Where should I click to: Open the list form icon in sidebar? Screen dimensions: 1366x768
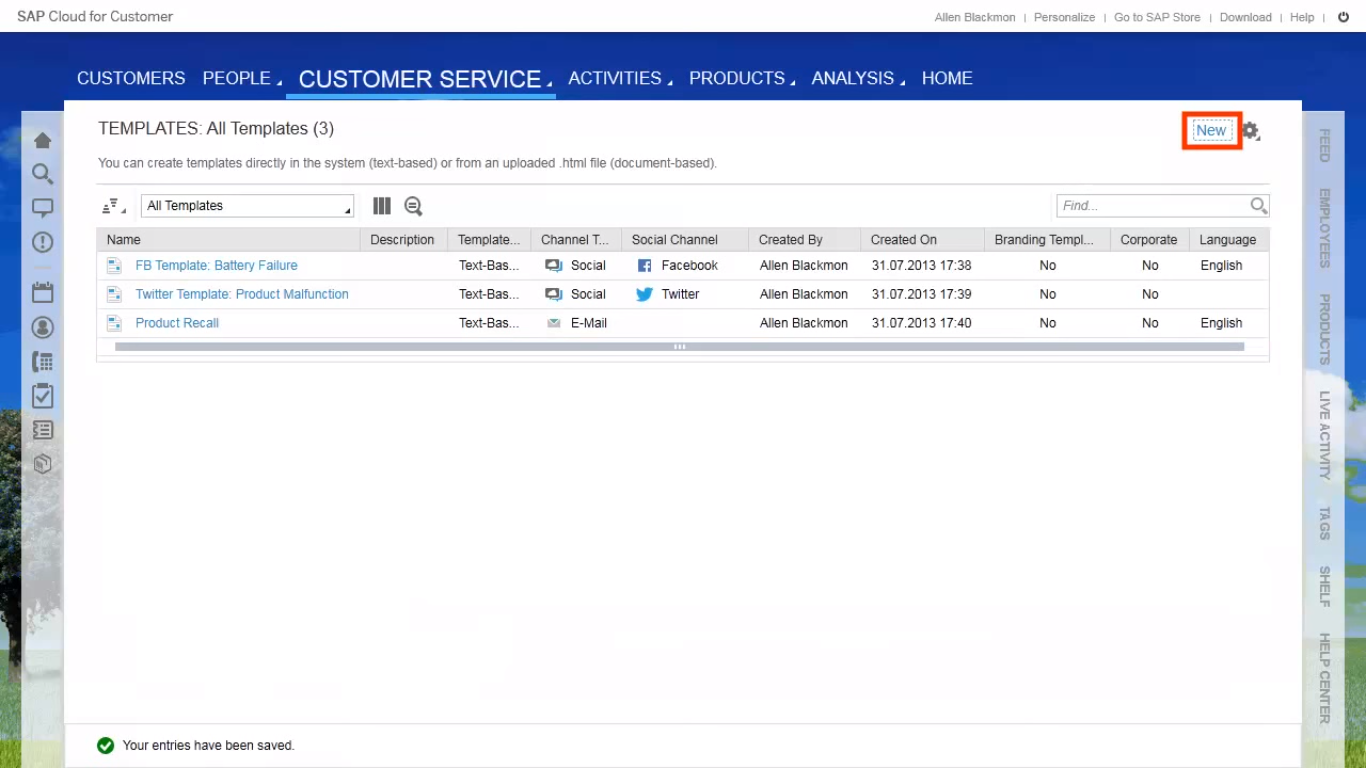(x=43, y=430)
